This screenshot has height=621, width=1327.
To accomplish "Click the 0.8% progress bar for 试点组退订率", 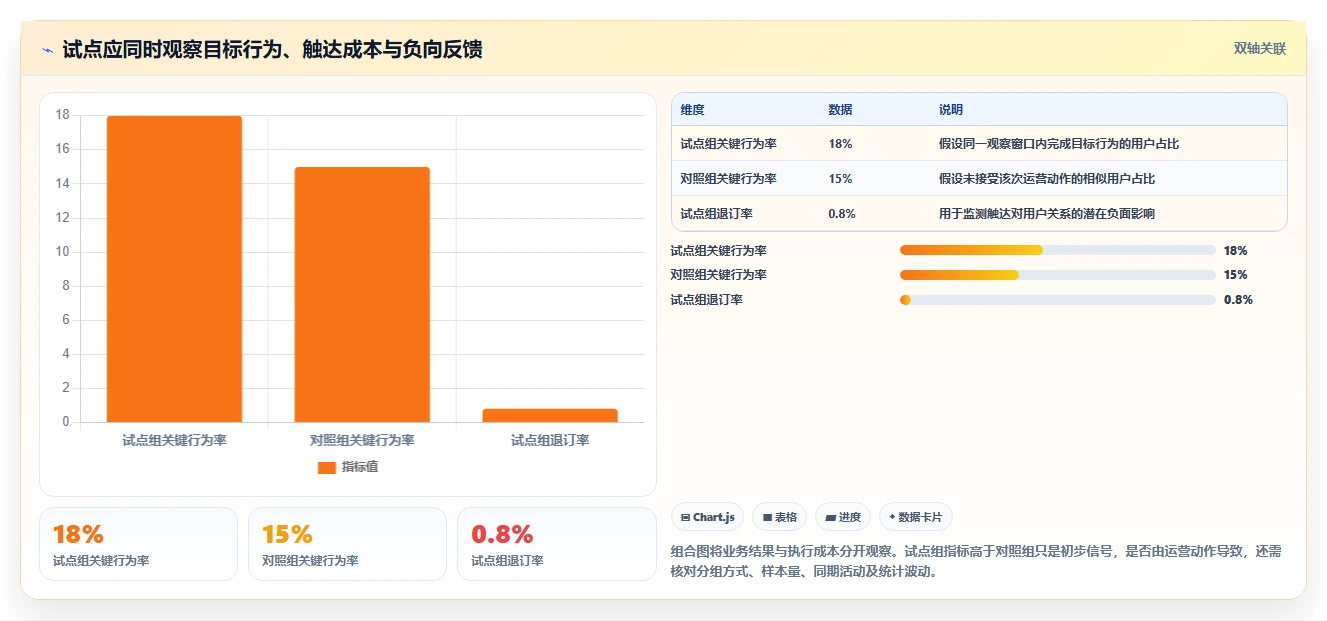I will [x=1058, y=299].
